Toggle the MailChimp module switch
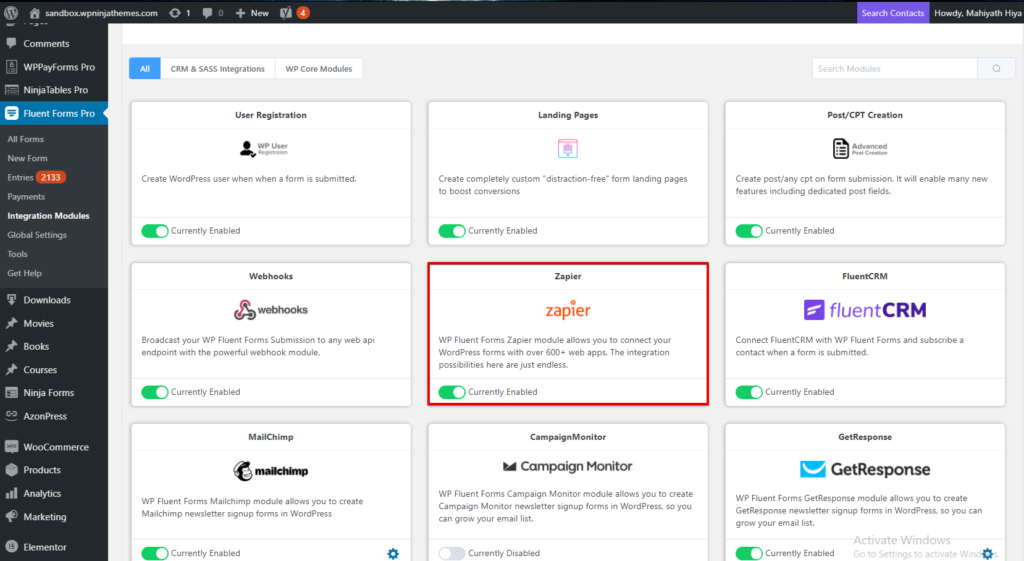The width and height of the screenshot is (1024, 561). 155,553
